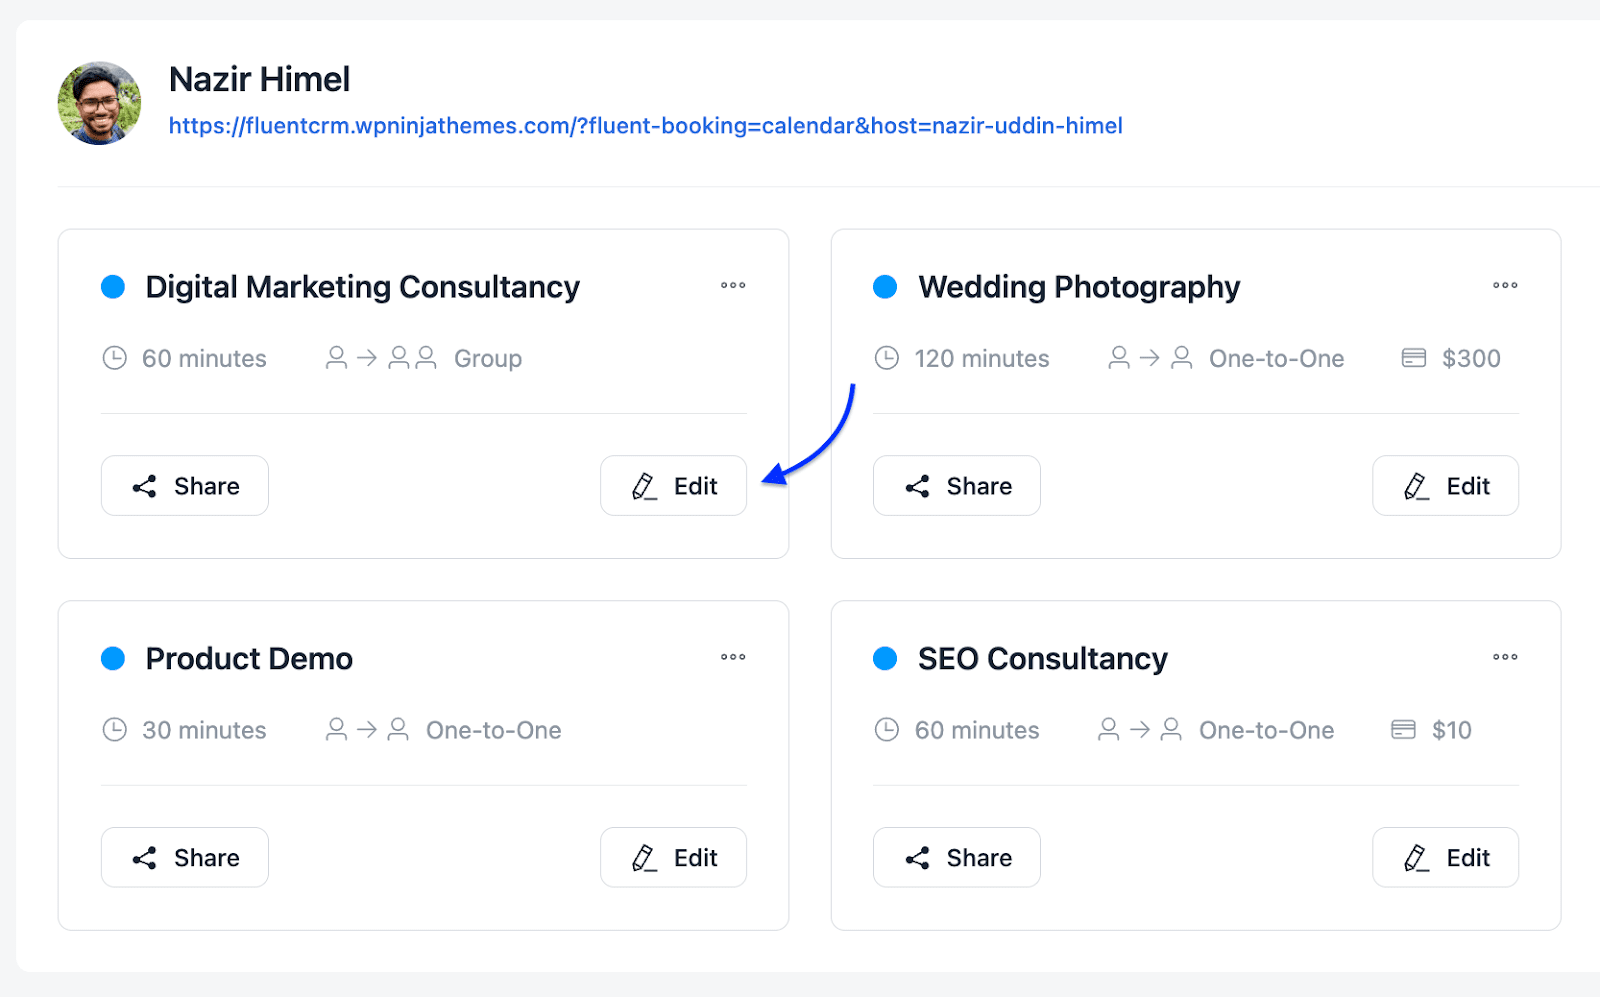The image size is (1600, 997).
Task: Share the Wedding Photography event
Action: [957, 486]
